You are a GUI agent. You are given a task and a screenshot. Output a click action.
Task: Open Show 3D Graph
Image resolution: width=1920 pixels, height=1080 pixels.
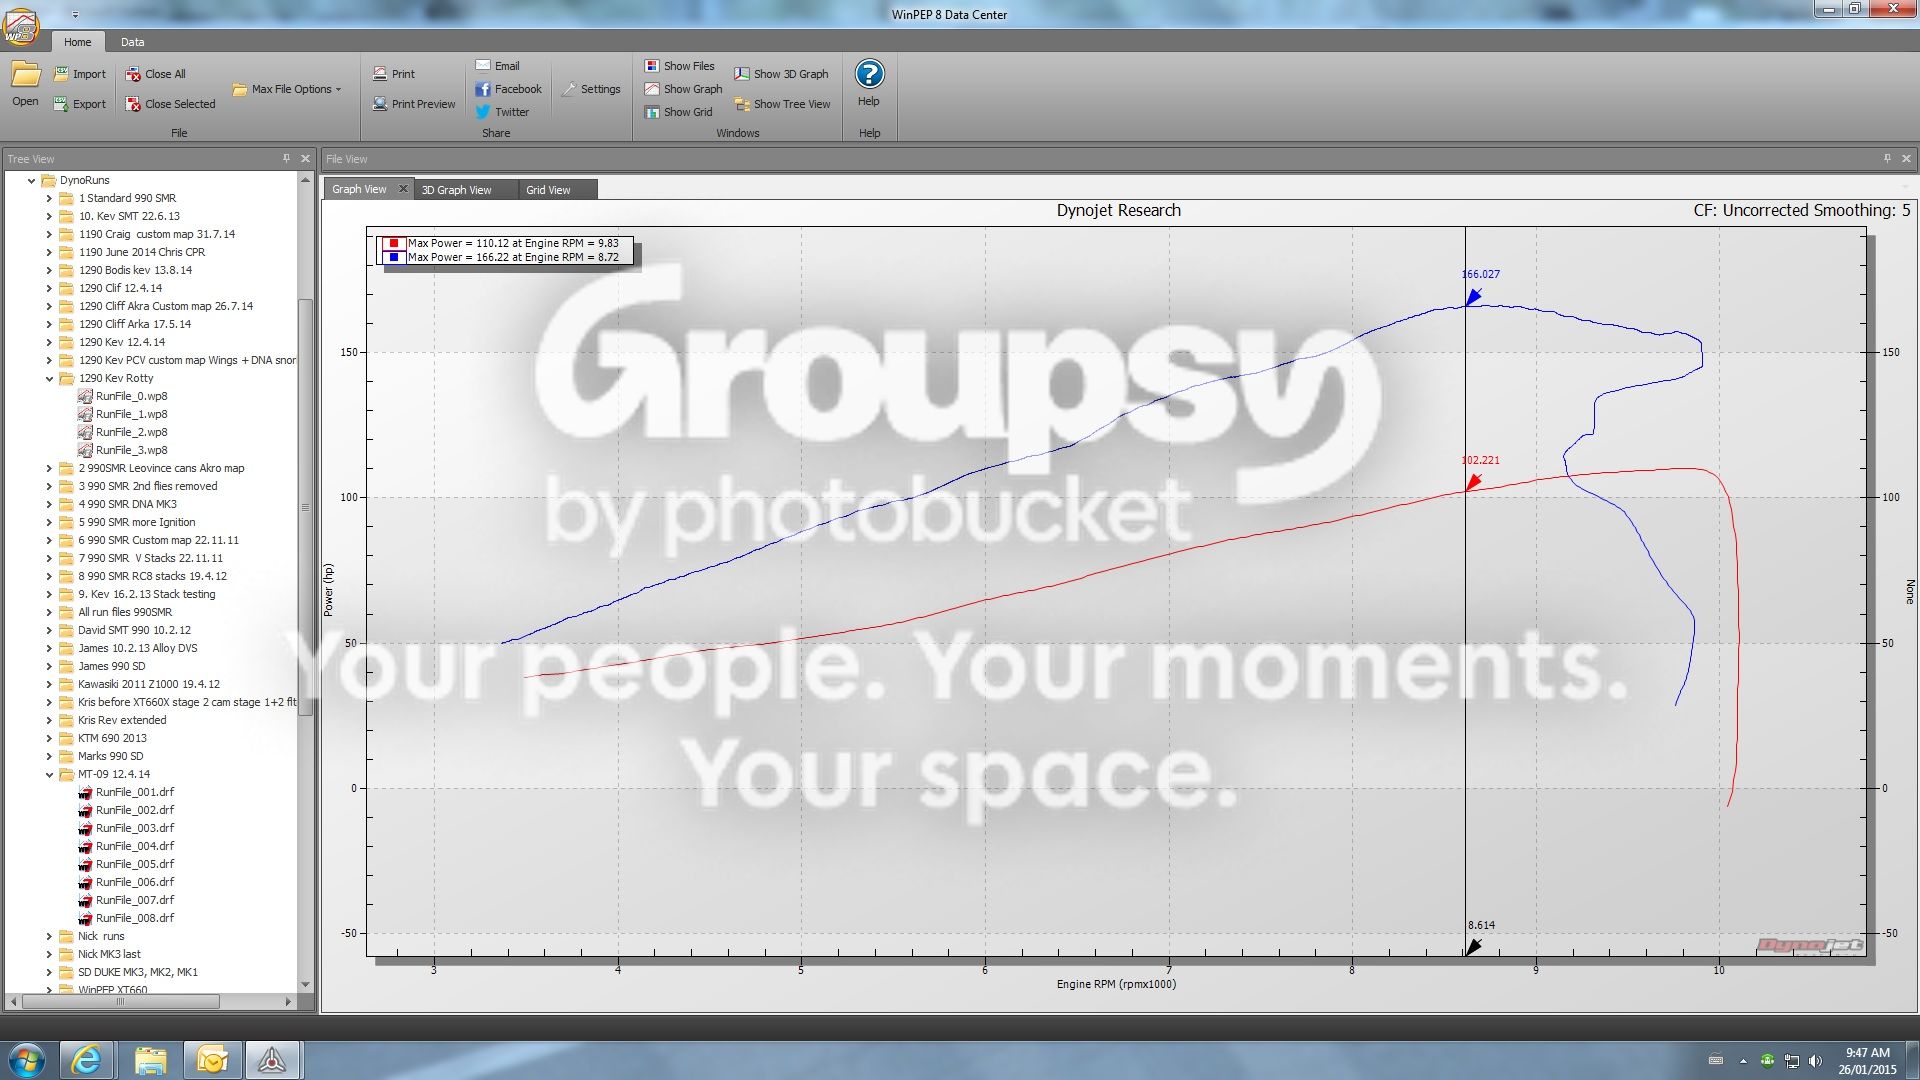click(781, 74)
